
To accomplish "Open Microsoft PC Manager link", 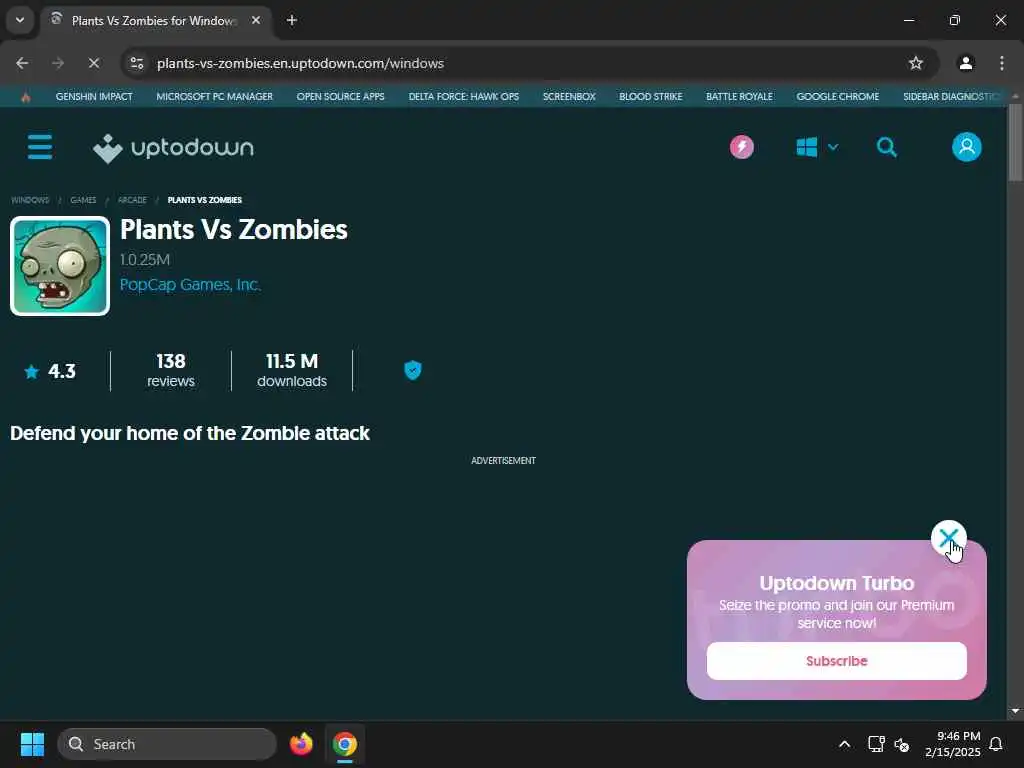I will point(214,97).
